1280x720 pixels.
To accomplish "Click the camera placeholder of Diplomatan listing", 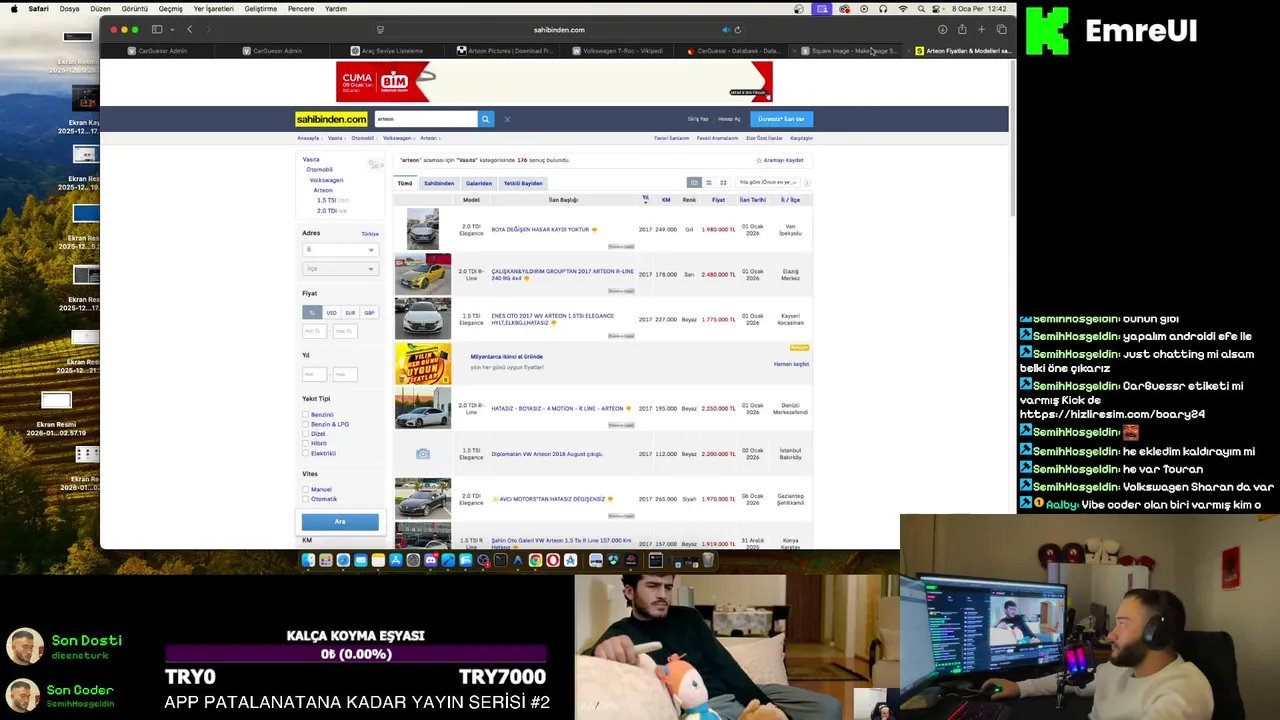I will tap(423, 454).
